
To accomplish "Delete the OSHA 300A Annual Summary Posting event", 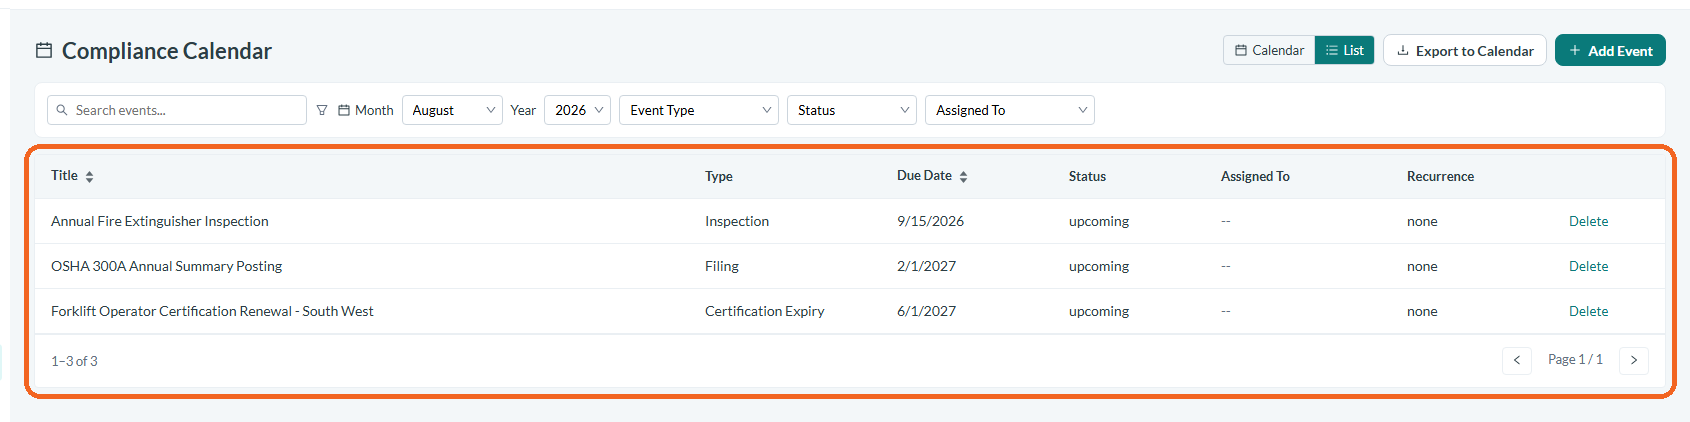I will click(x=1588, y=266).
